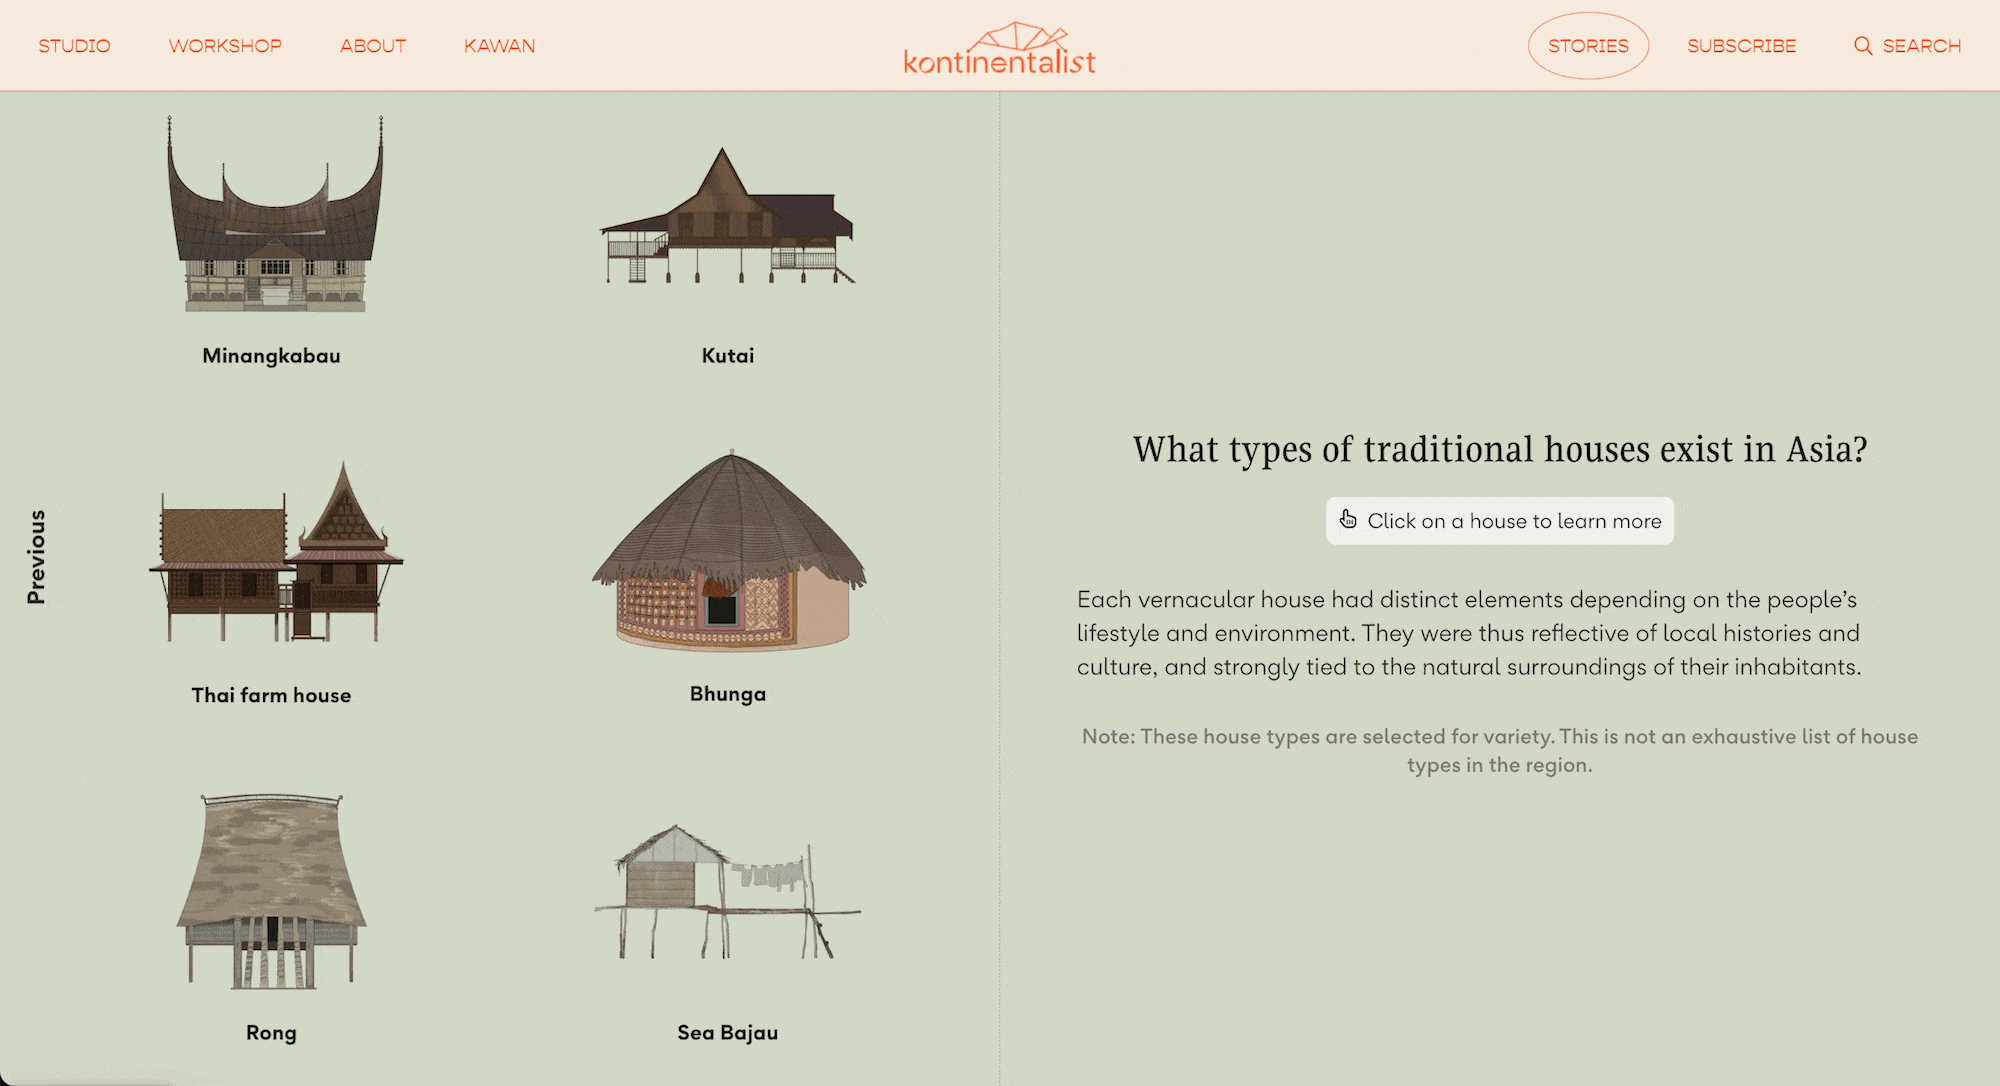Click the pointing-hand icon in the hint banner
This screenshot has width=2000, height=1086.
[x=1348, y=520]
